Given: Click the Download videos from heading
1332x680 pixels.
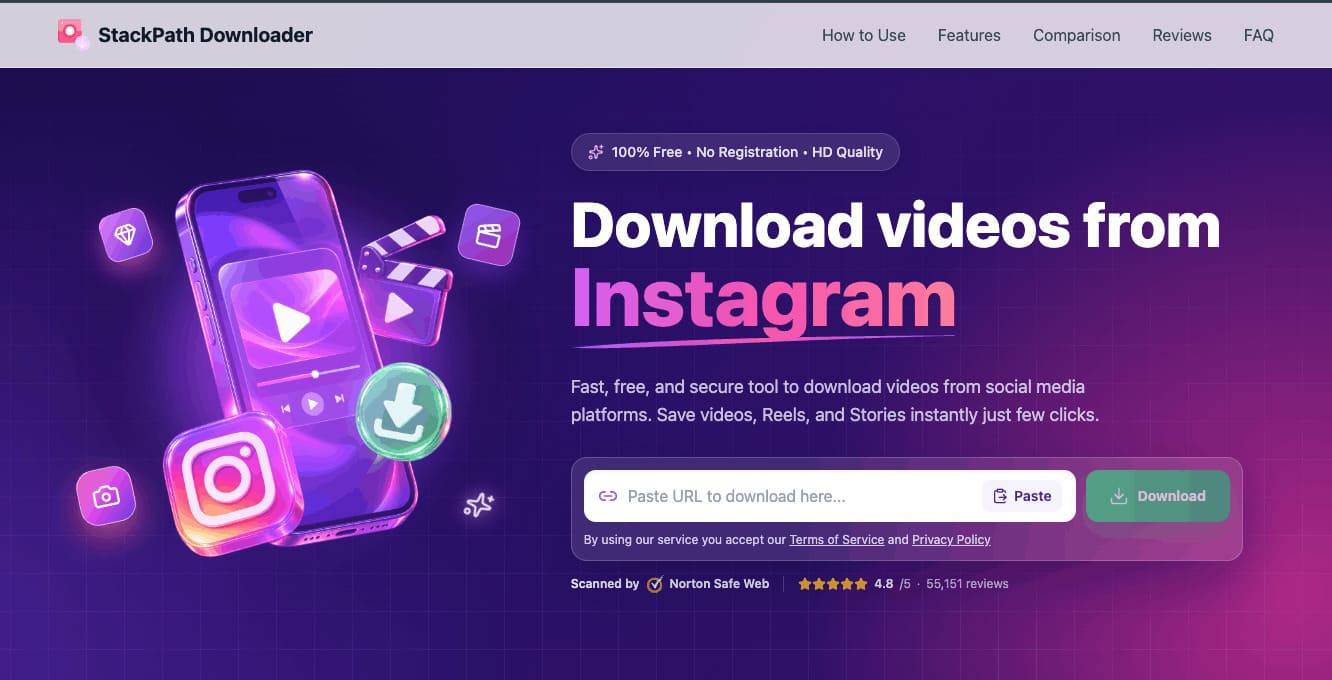Looking at the screenshot, I should tap(896, 225).
